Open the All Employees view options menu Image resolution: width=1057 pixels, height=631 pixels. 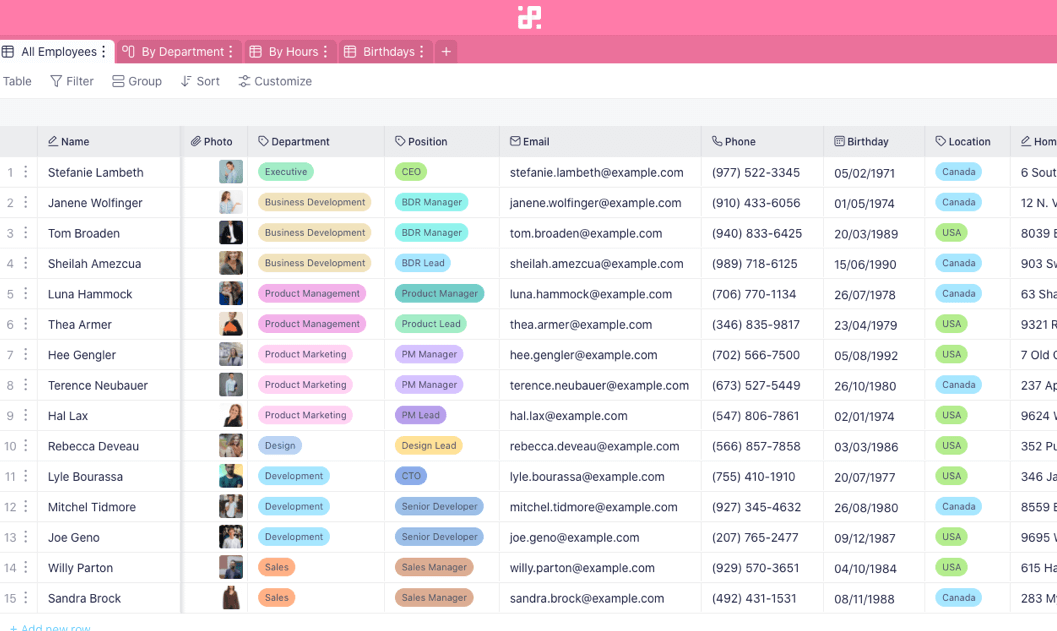click(105, 50)
